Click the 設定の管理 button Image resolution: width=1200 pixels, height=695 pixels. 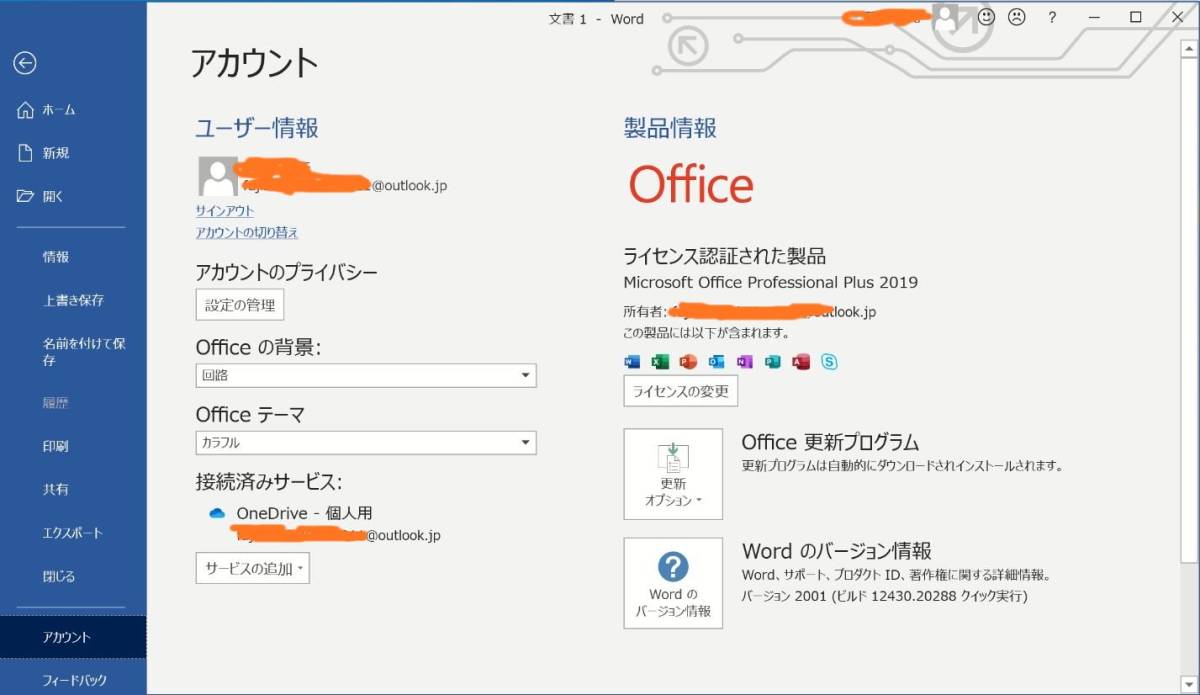(x=240, y=305)
